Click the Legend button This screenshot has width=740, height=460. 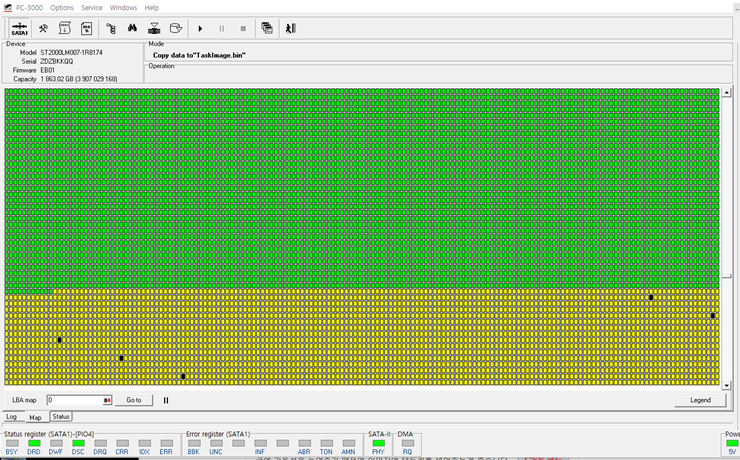coord(701,400)
